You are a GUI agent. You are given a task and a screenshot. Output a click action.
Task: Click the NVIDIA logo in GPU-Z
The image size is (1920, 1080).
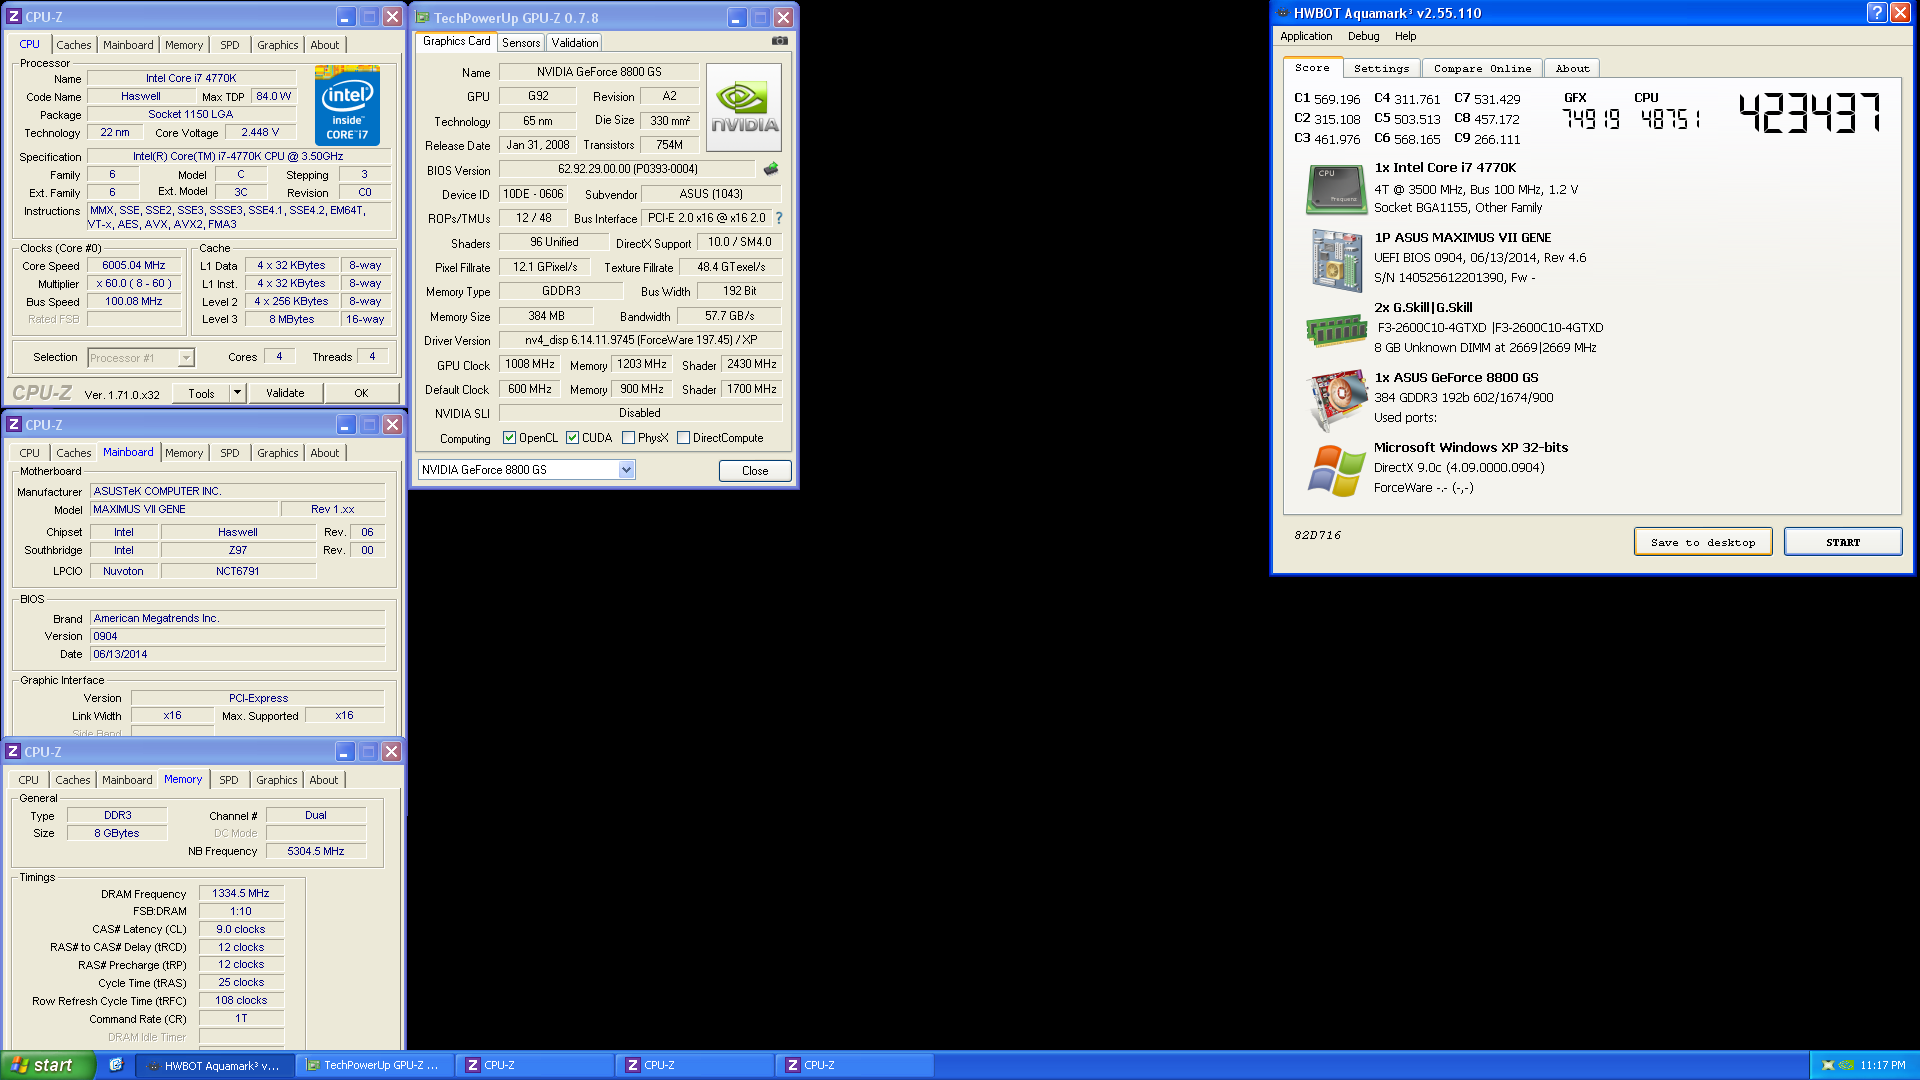744,107
